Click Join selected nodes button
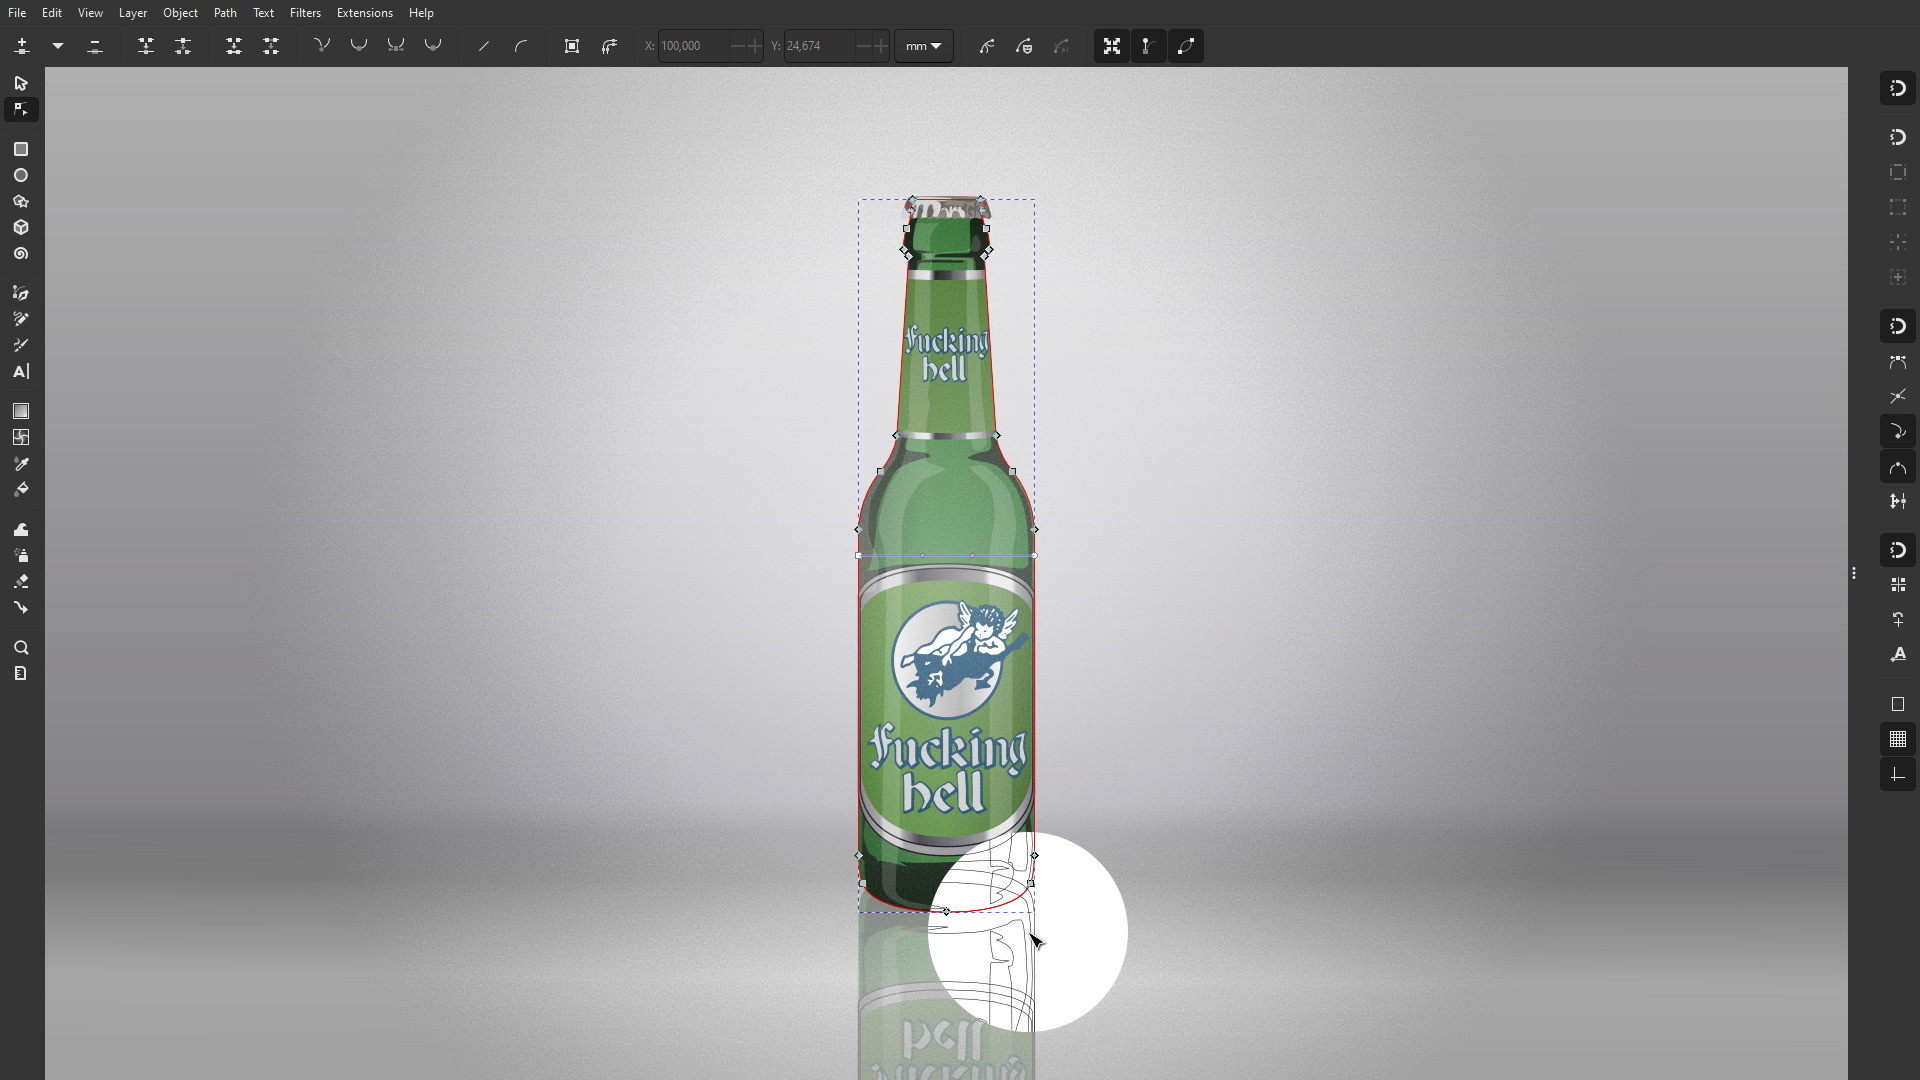This screenshot has height=1080, width=1920. click(x=146, y=46)
